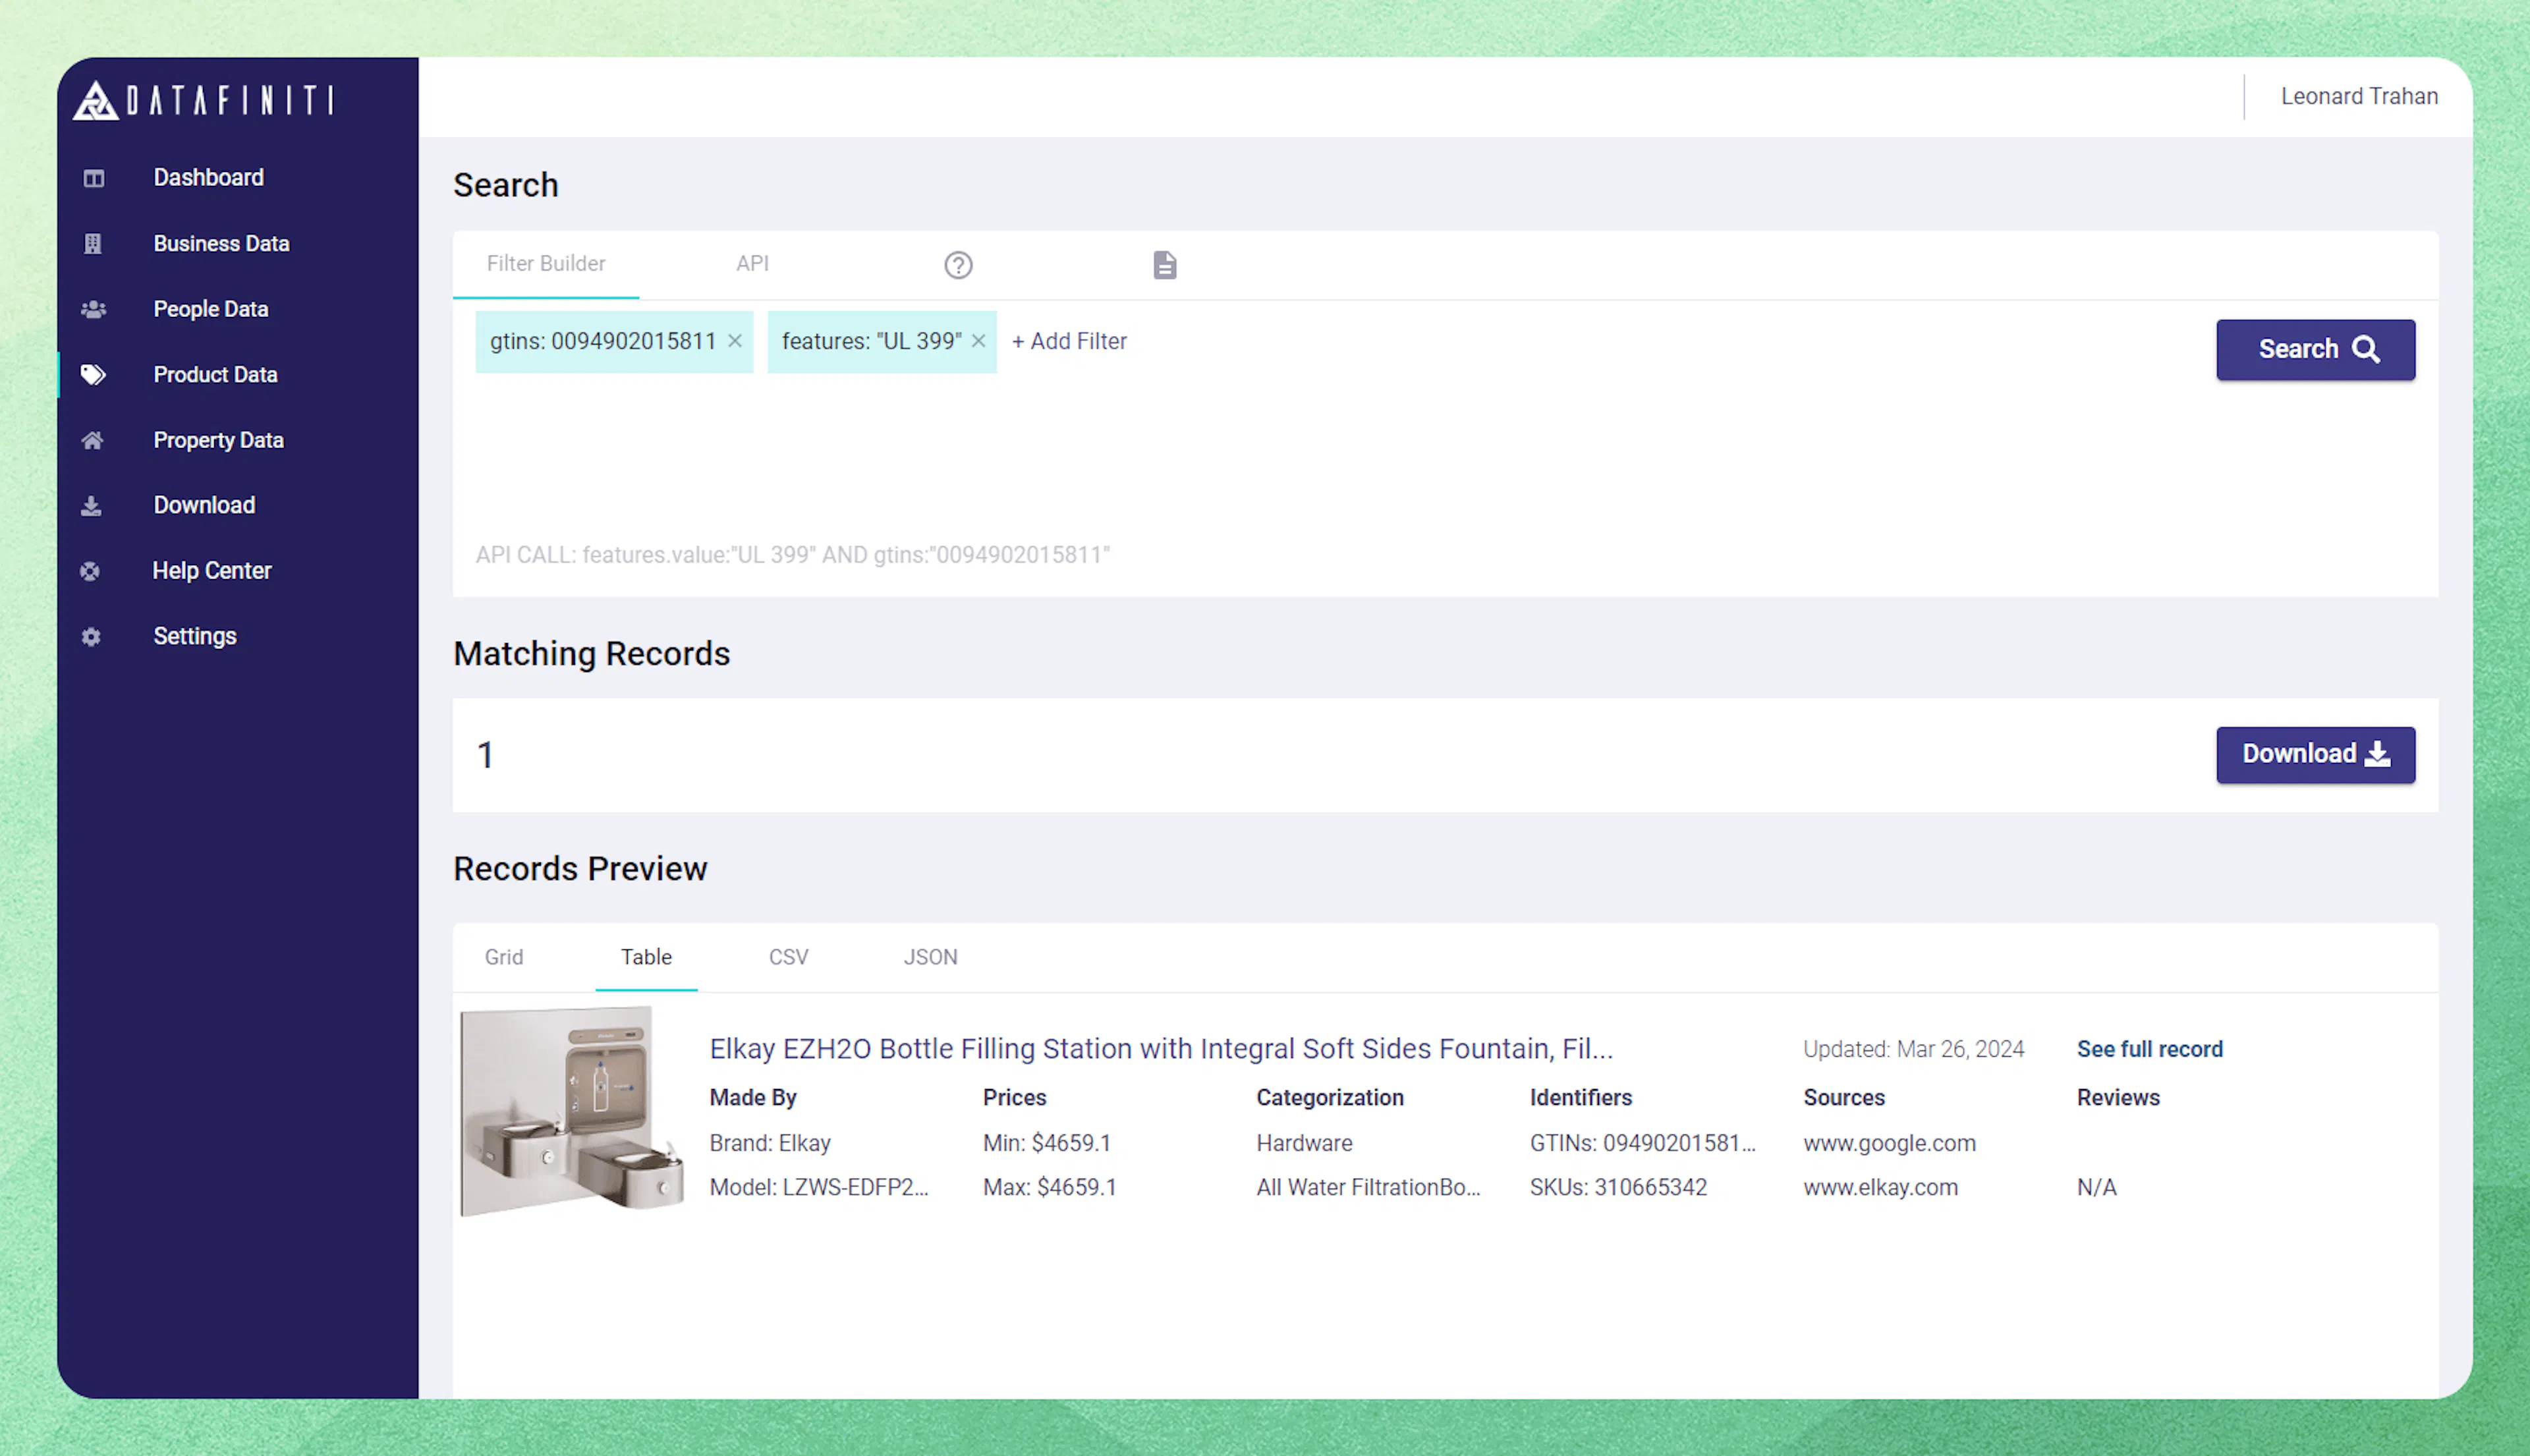Screen dimensions: 2530x1456
Task: Select Business Data in the sidebar
Action: [221, 243]
